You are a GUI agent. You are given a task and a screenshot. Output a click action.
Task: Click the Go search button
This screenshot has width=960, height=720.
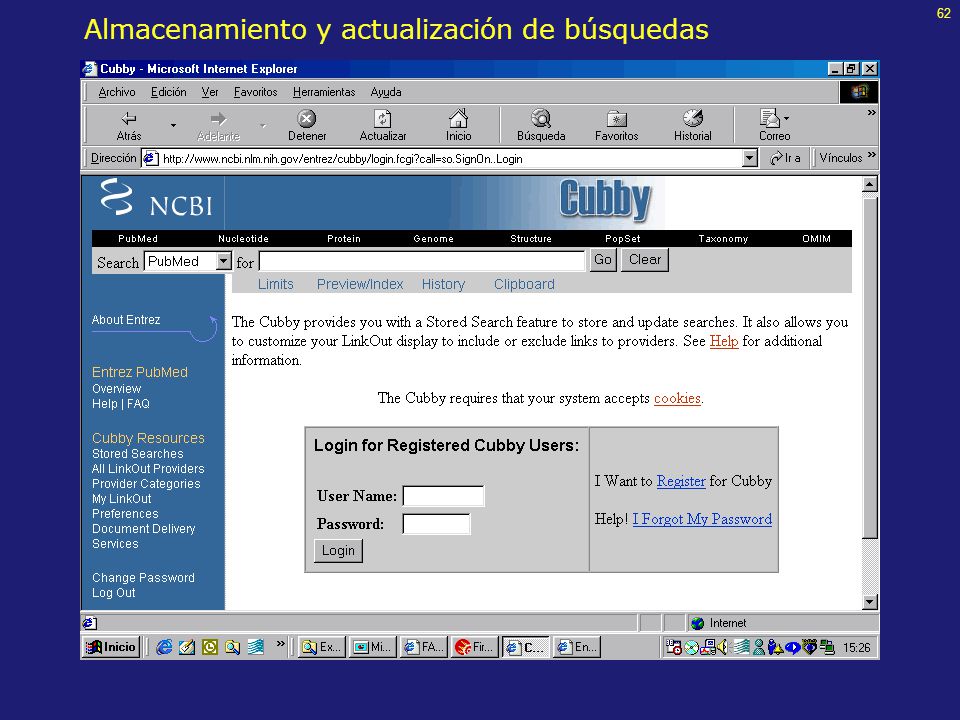click(603, 260)
